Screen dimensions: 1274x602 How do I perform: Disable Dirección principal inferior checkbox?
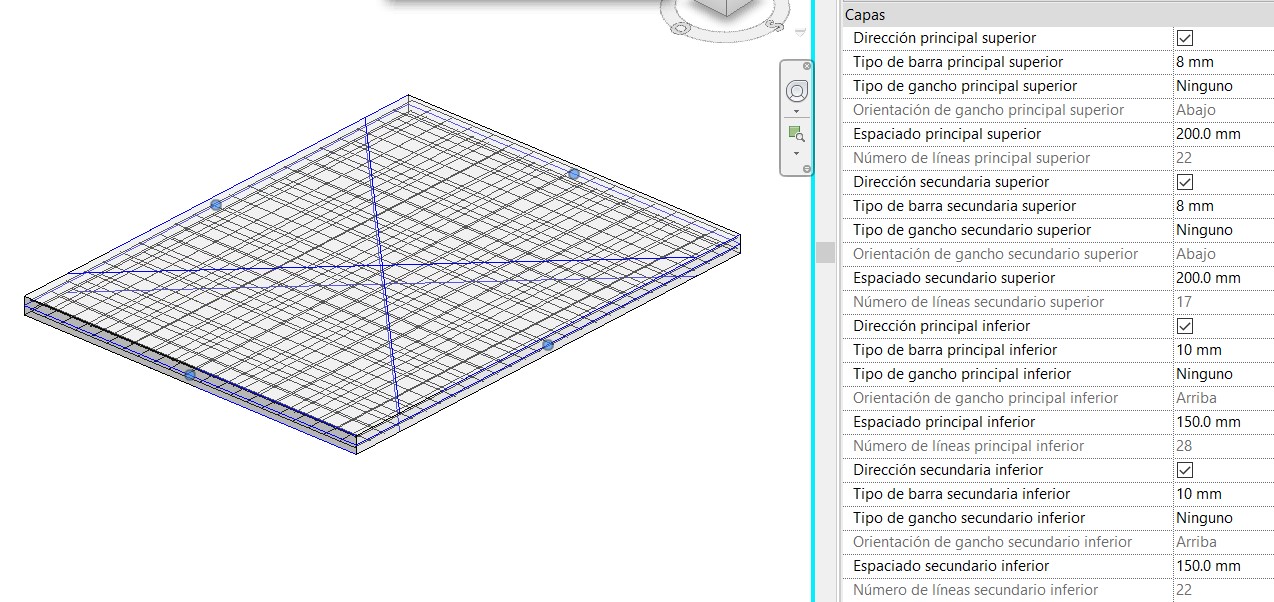click(x=1185, y=326)
